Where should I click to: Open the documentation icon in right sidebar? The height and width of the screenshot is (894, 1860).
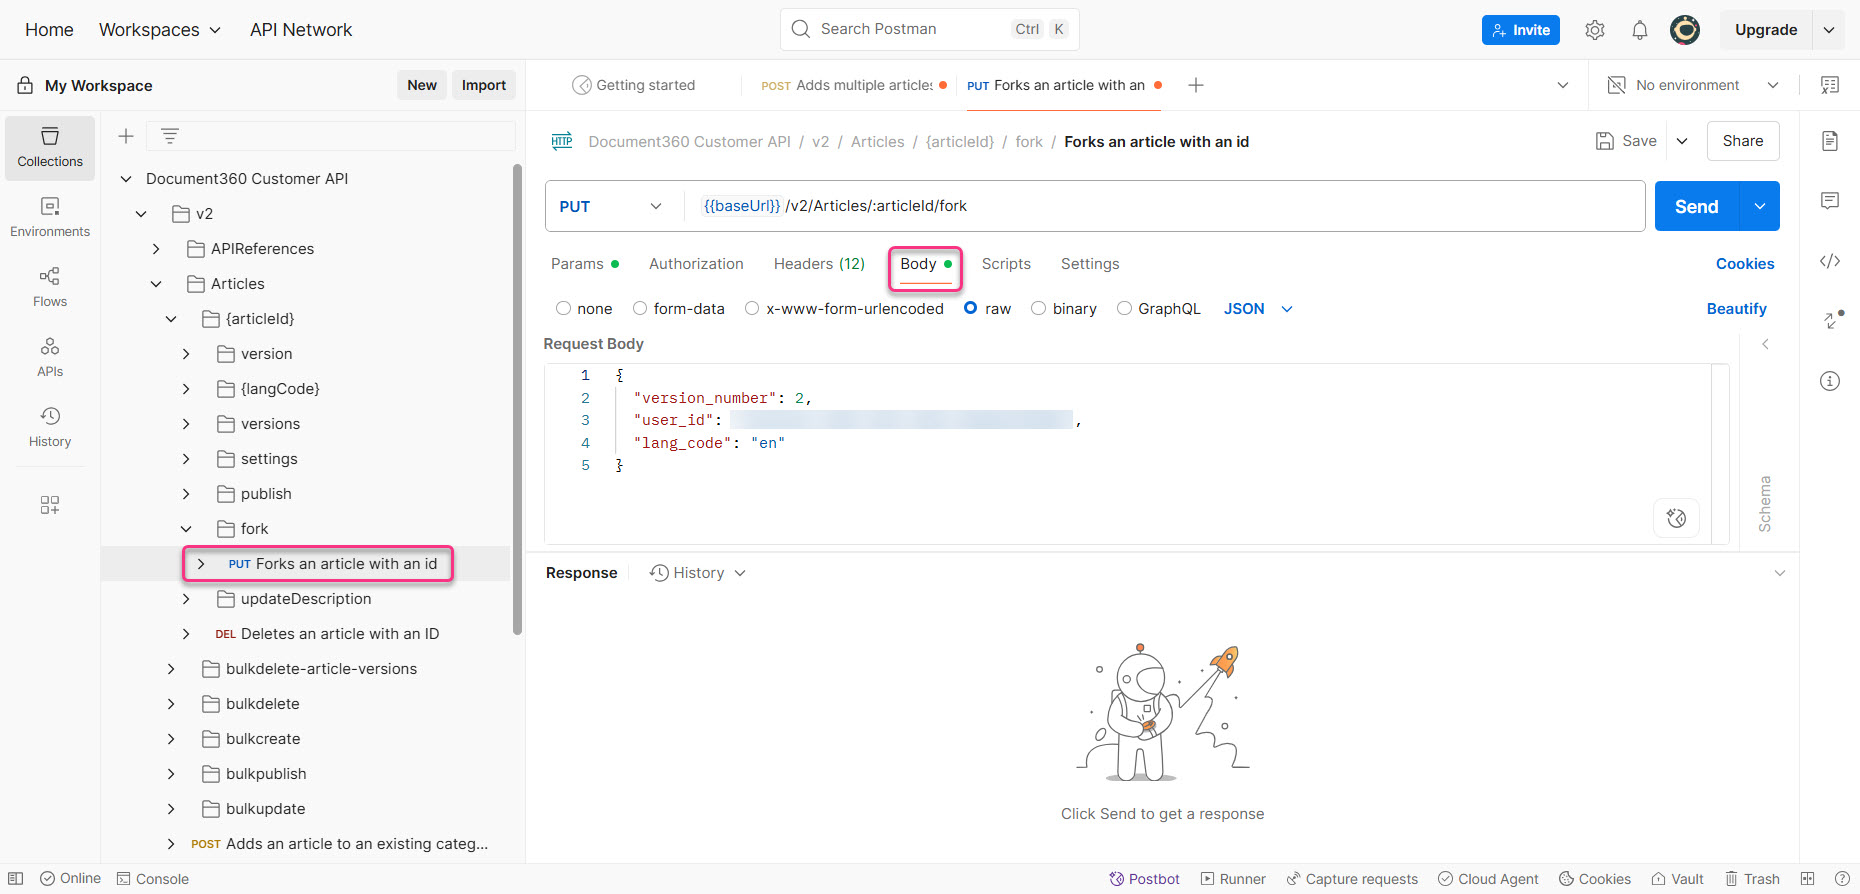[x=1830, y=141]
